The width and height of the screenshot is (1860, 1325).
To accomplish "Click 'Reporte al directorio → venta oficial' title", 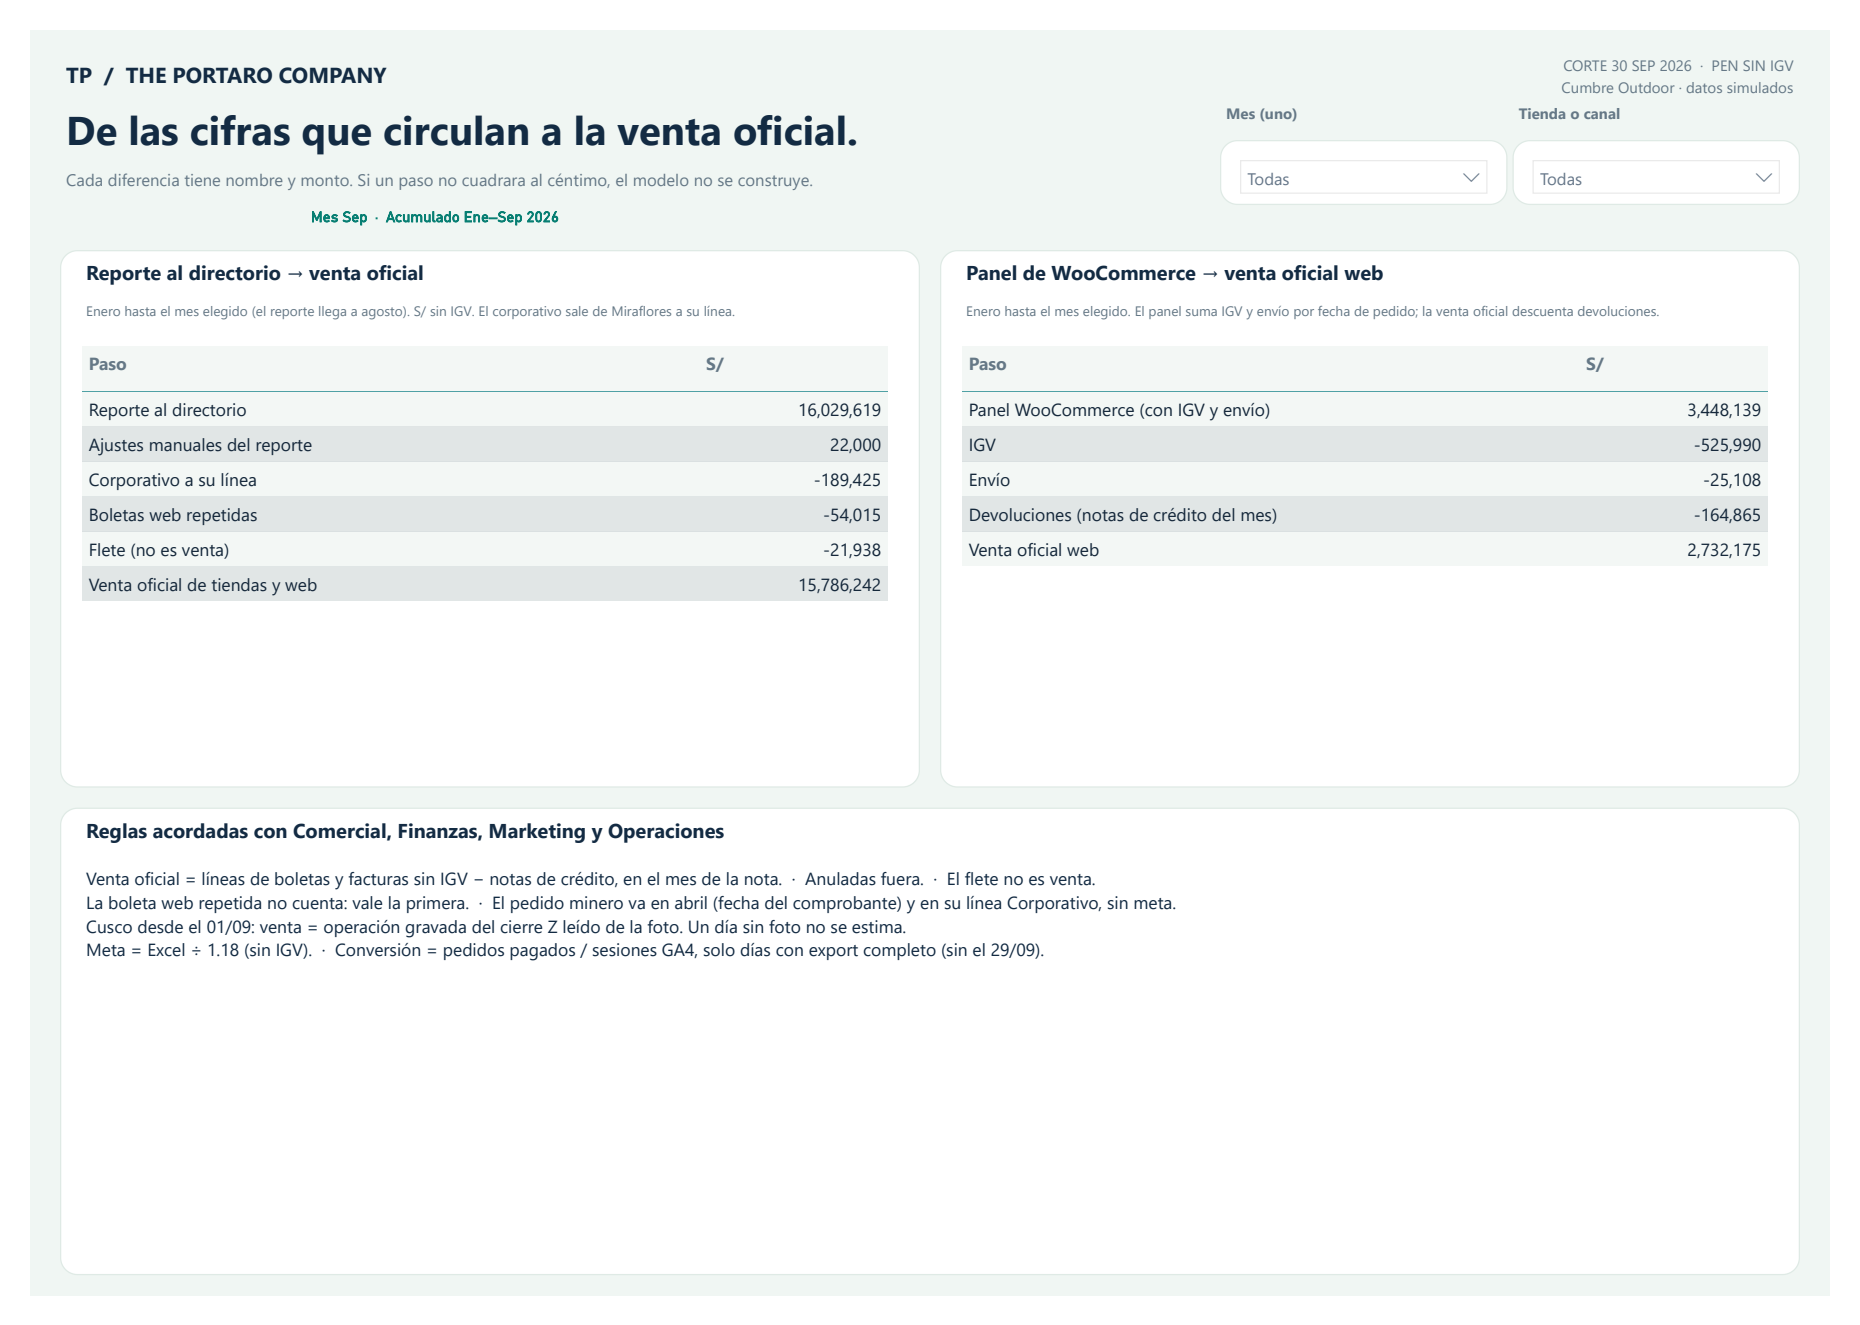I will click(x=255, y=273).
